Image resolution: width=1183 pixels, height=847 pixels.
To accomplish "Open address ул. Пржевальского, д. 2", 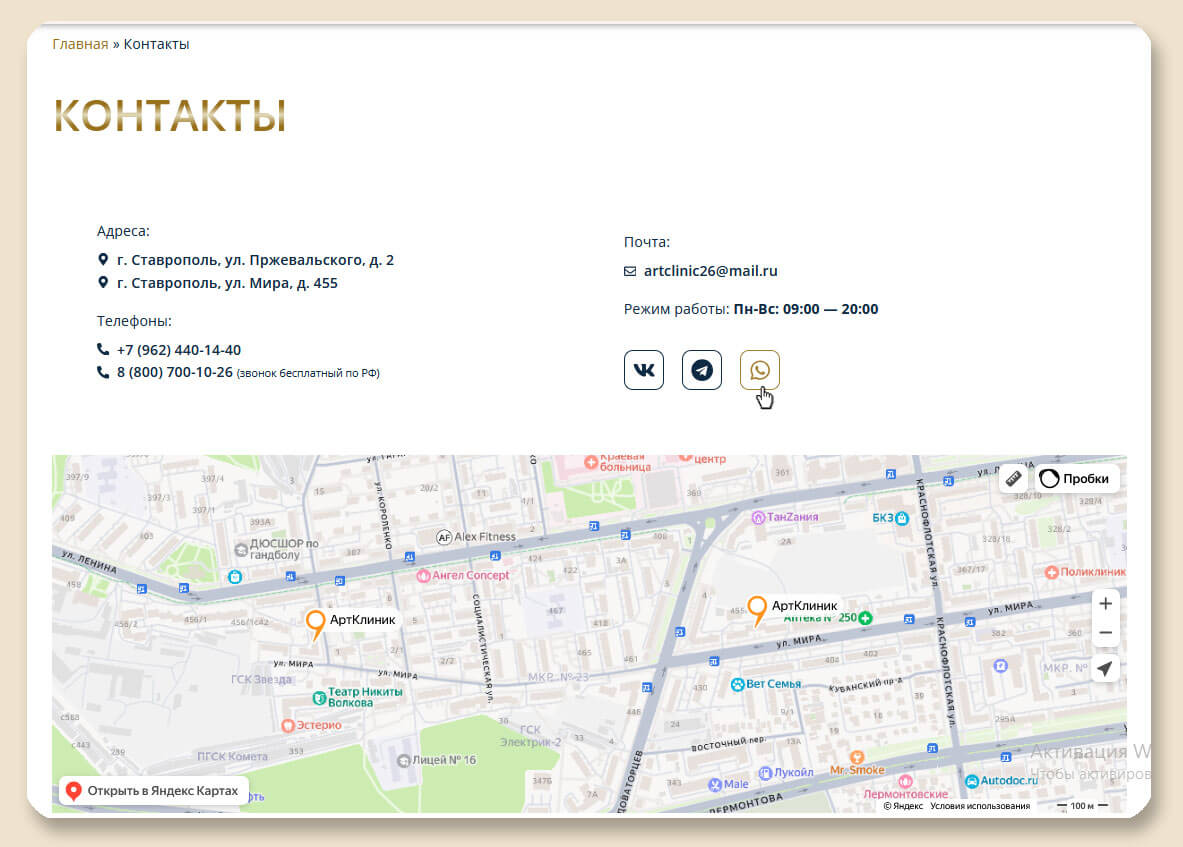I will (x=255, y=260).
